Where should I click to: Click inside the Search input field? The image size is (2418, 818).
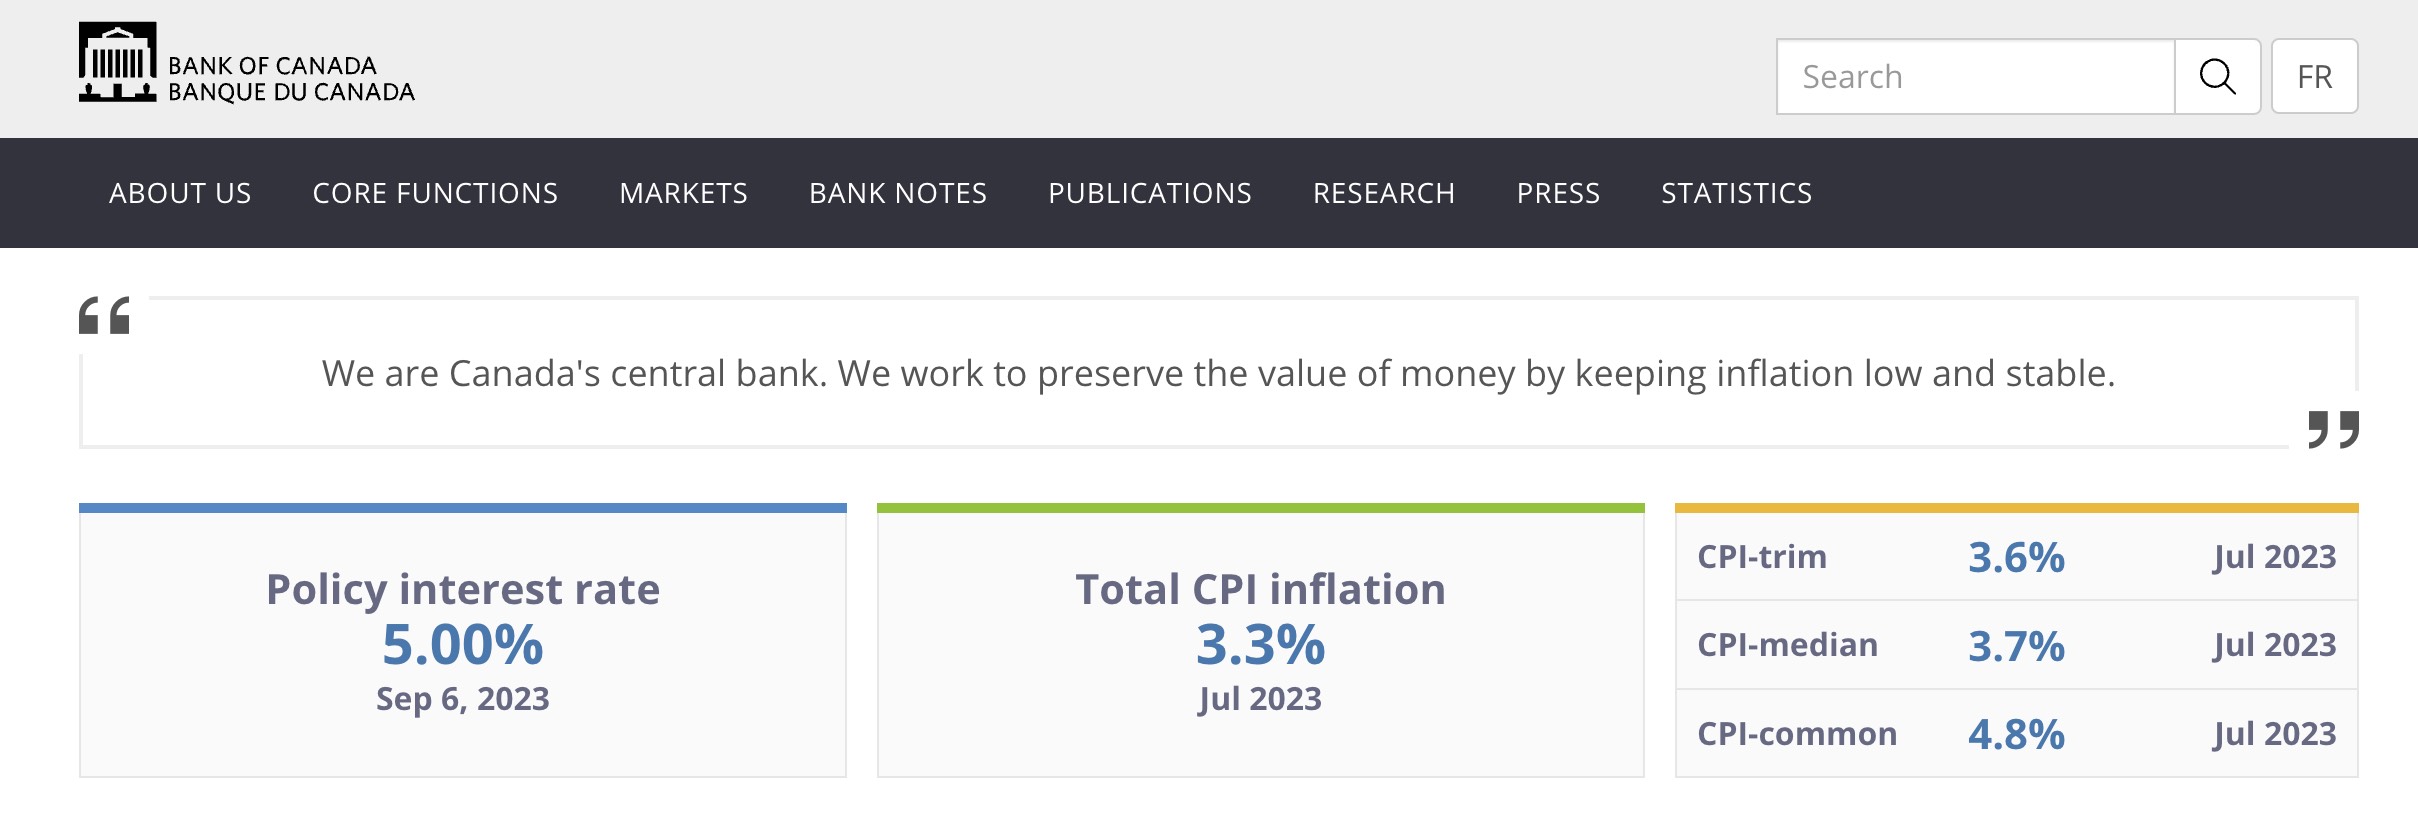point(1975,77)
